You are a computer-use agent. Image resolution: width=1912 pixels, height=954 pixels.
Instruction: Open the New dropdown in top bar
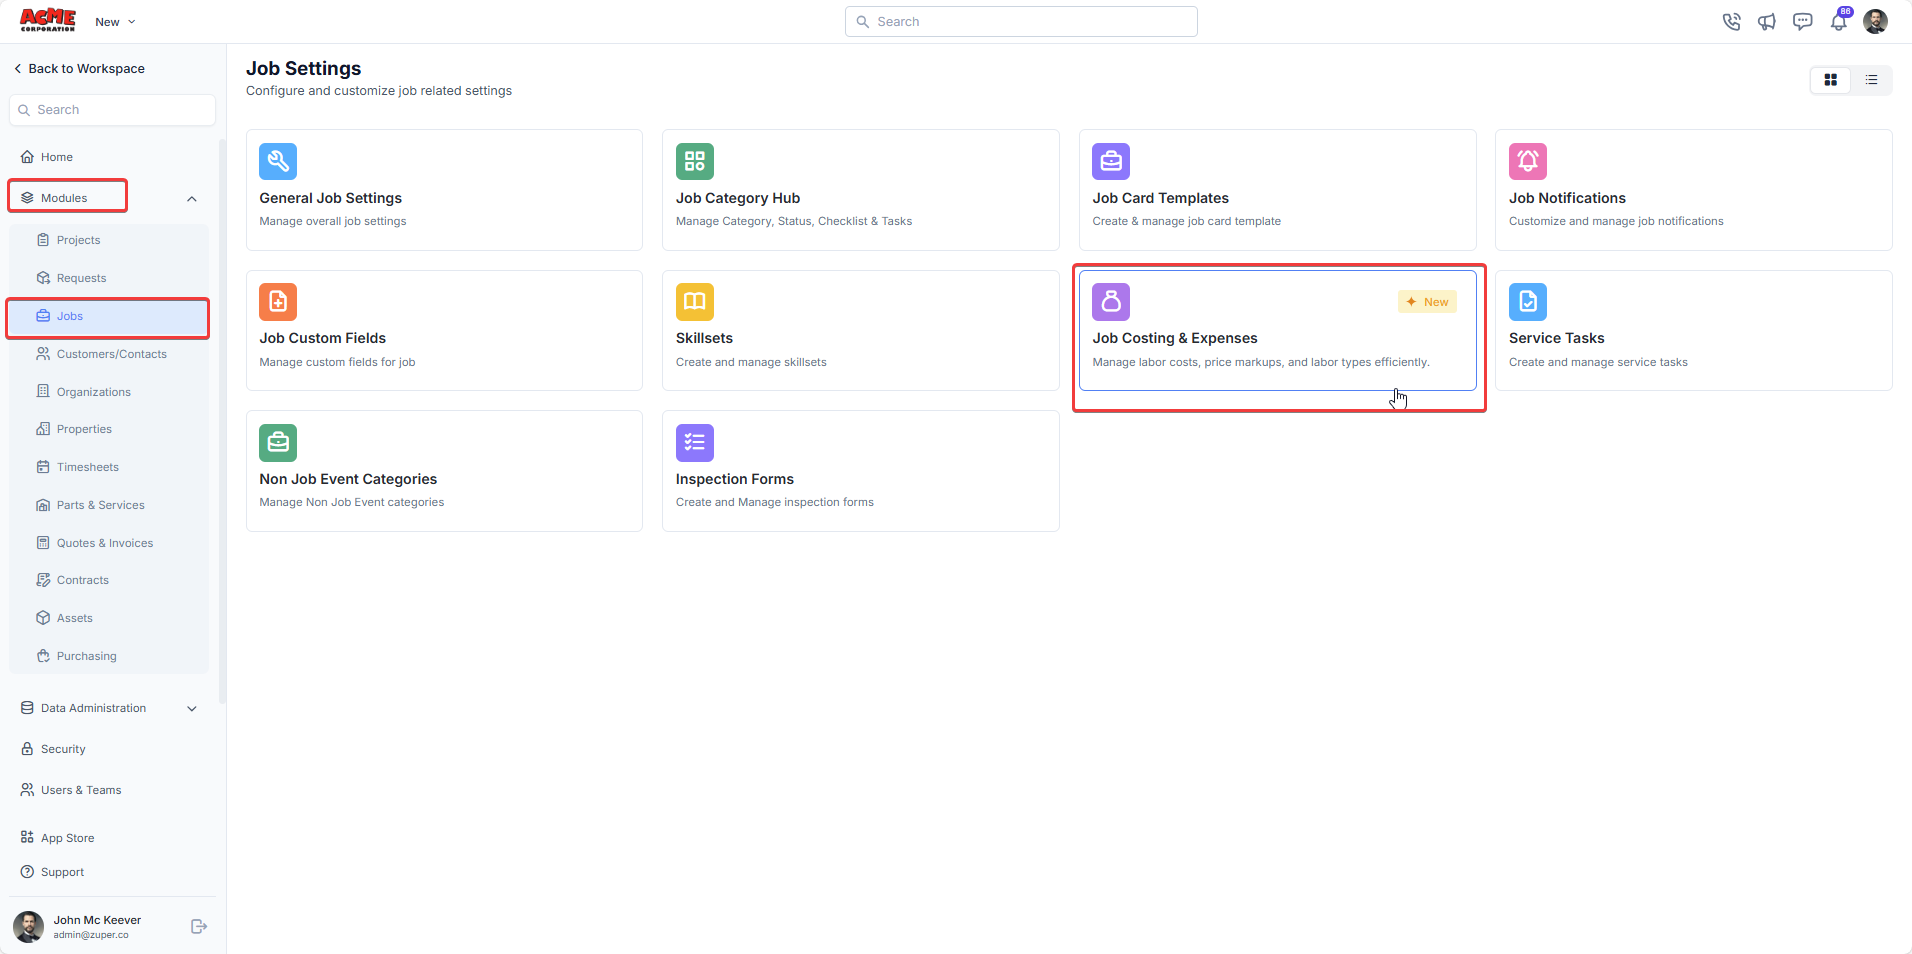(x=115, y=22)
